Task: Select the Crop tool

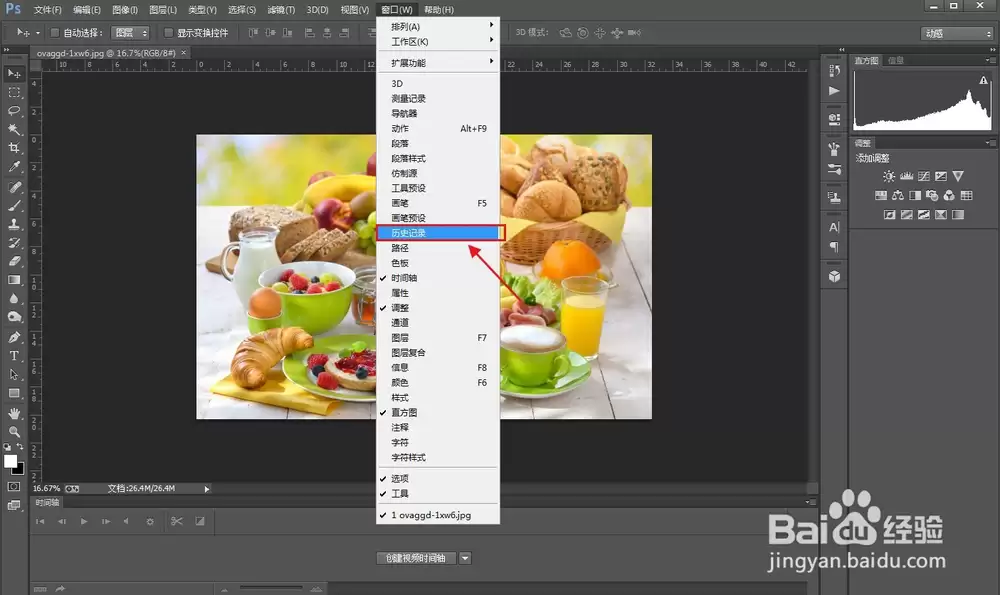Action: [14, 148]
